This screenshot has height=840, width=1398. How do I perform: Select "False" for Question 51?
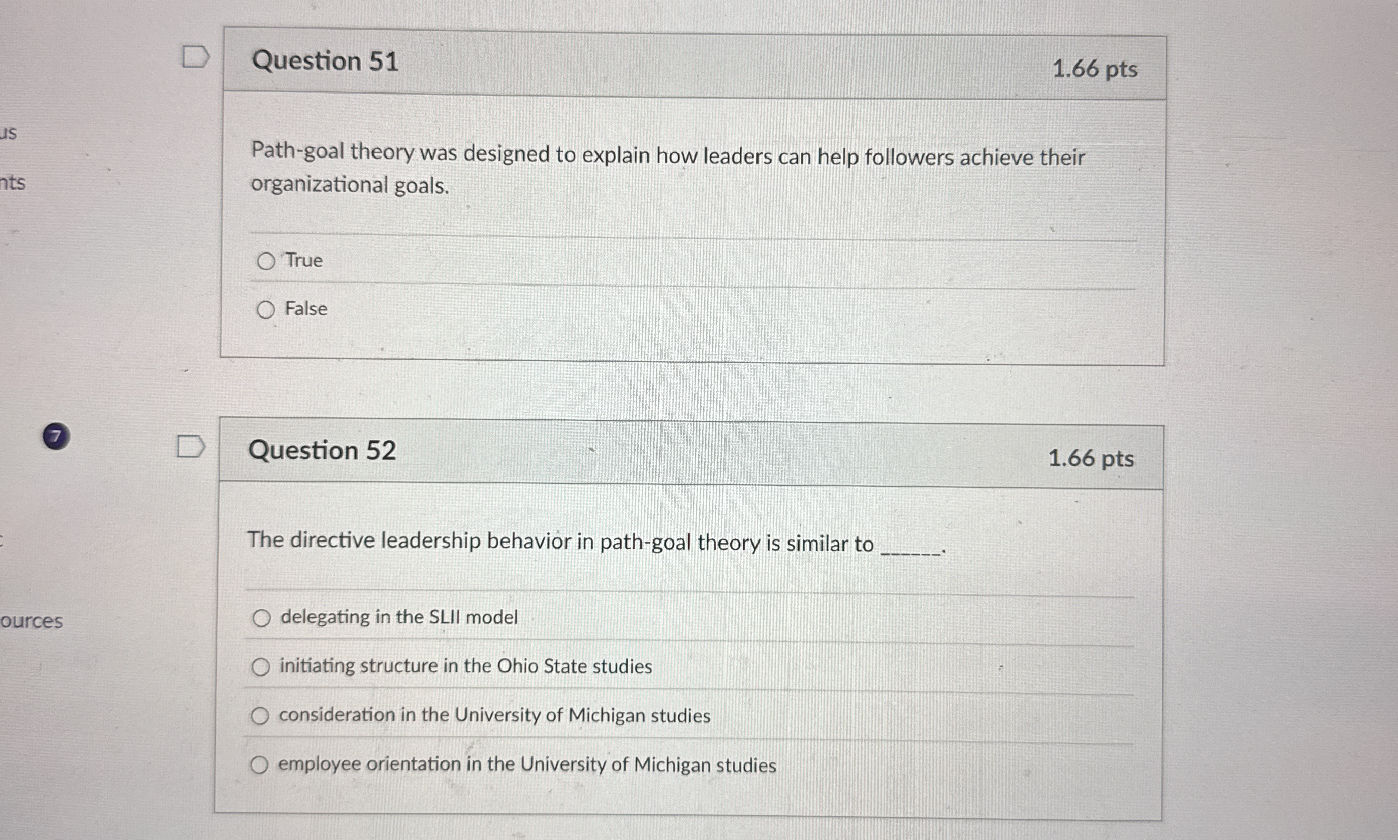click(266, 308)
